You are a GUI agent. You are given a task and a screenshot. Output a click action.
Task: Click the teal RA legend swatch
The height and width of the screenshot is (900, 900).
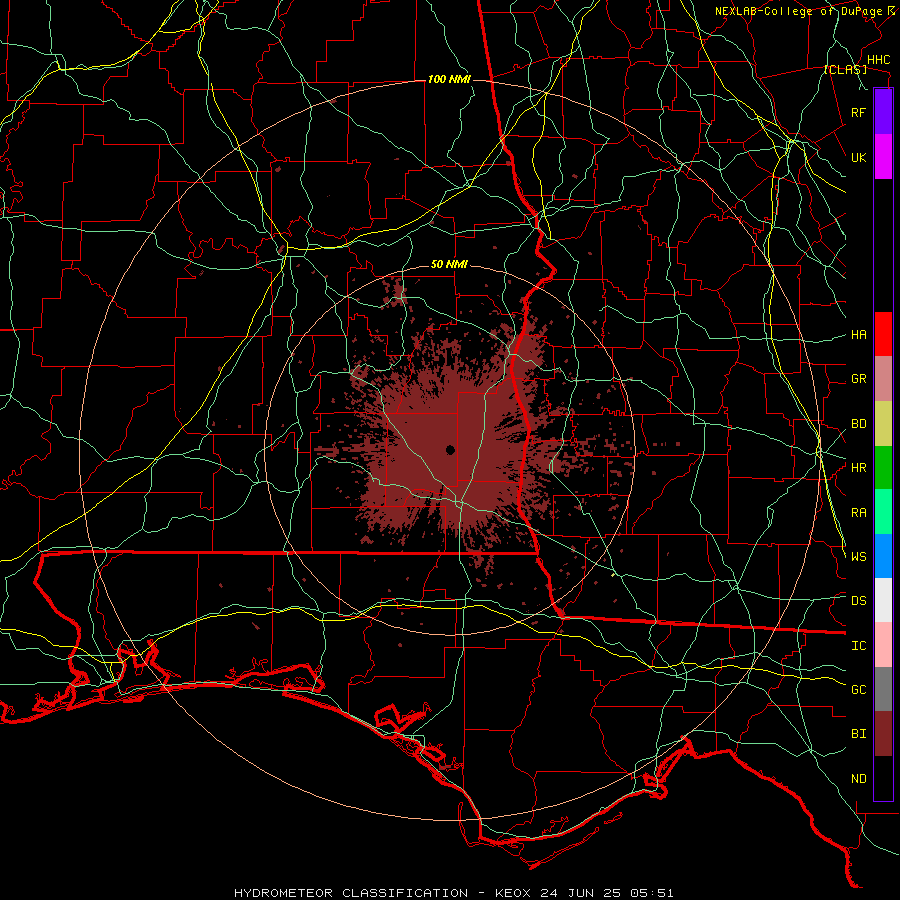tap(883, 512)
